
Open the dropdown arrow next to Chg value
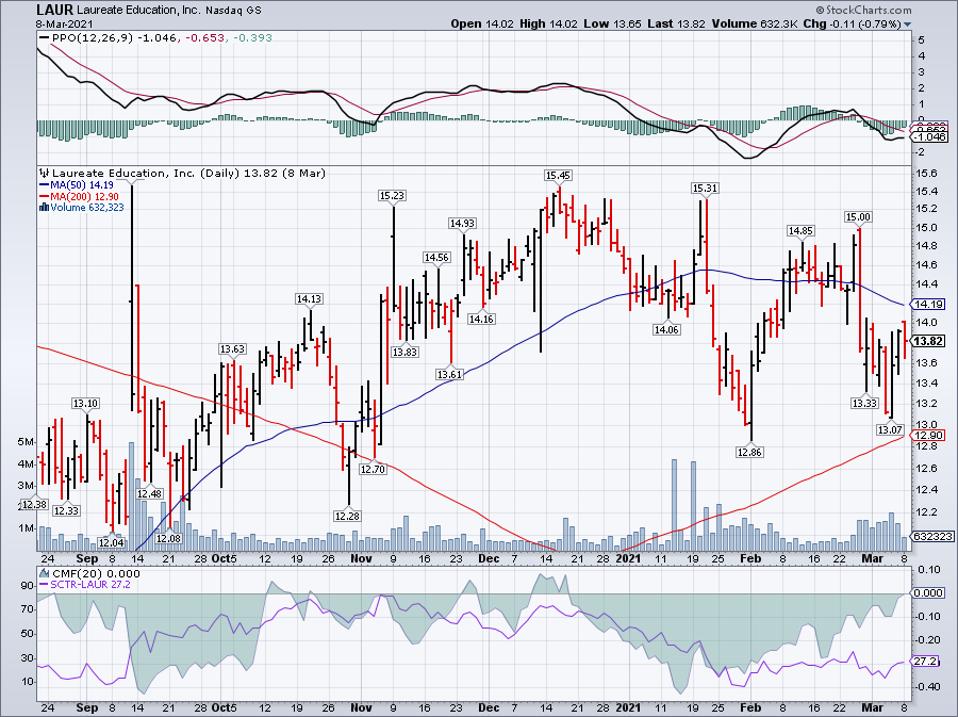coord(907,24)
